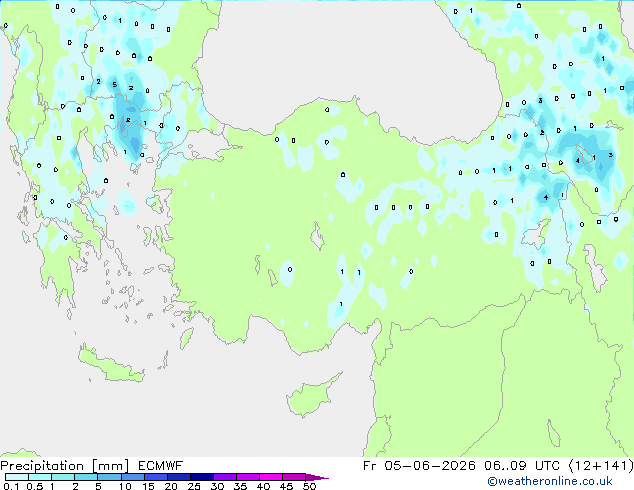The image size is (634, 490).
Task: Click the legend scale label "10"
Action: click(x=125, y=486)
